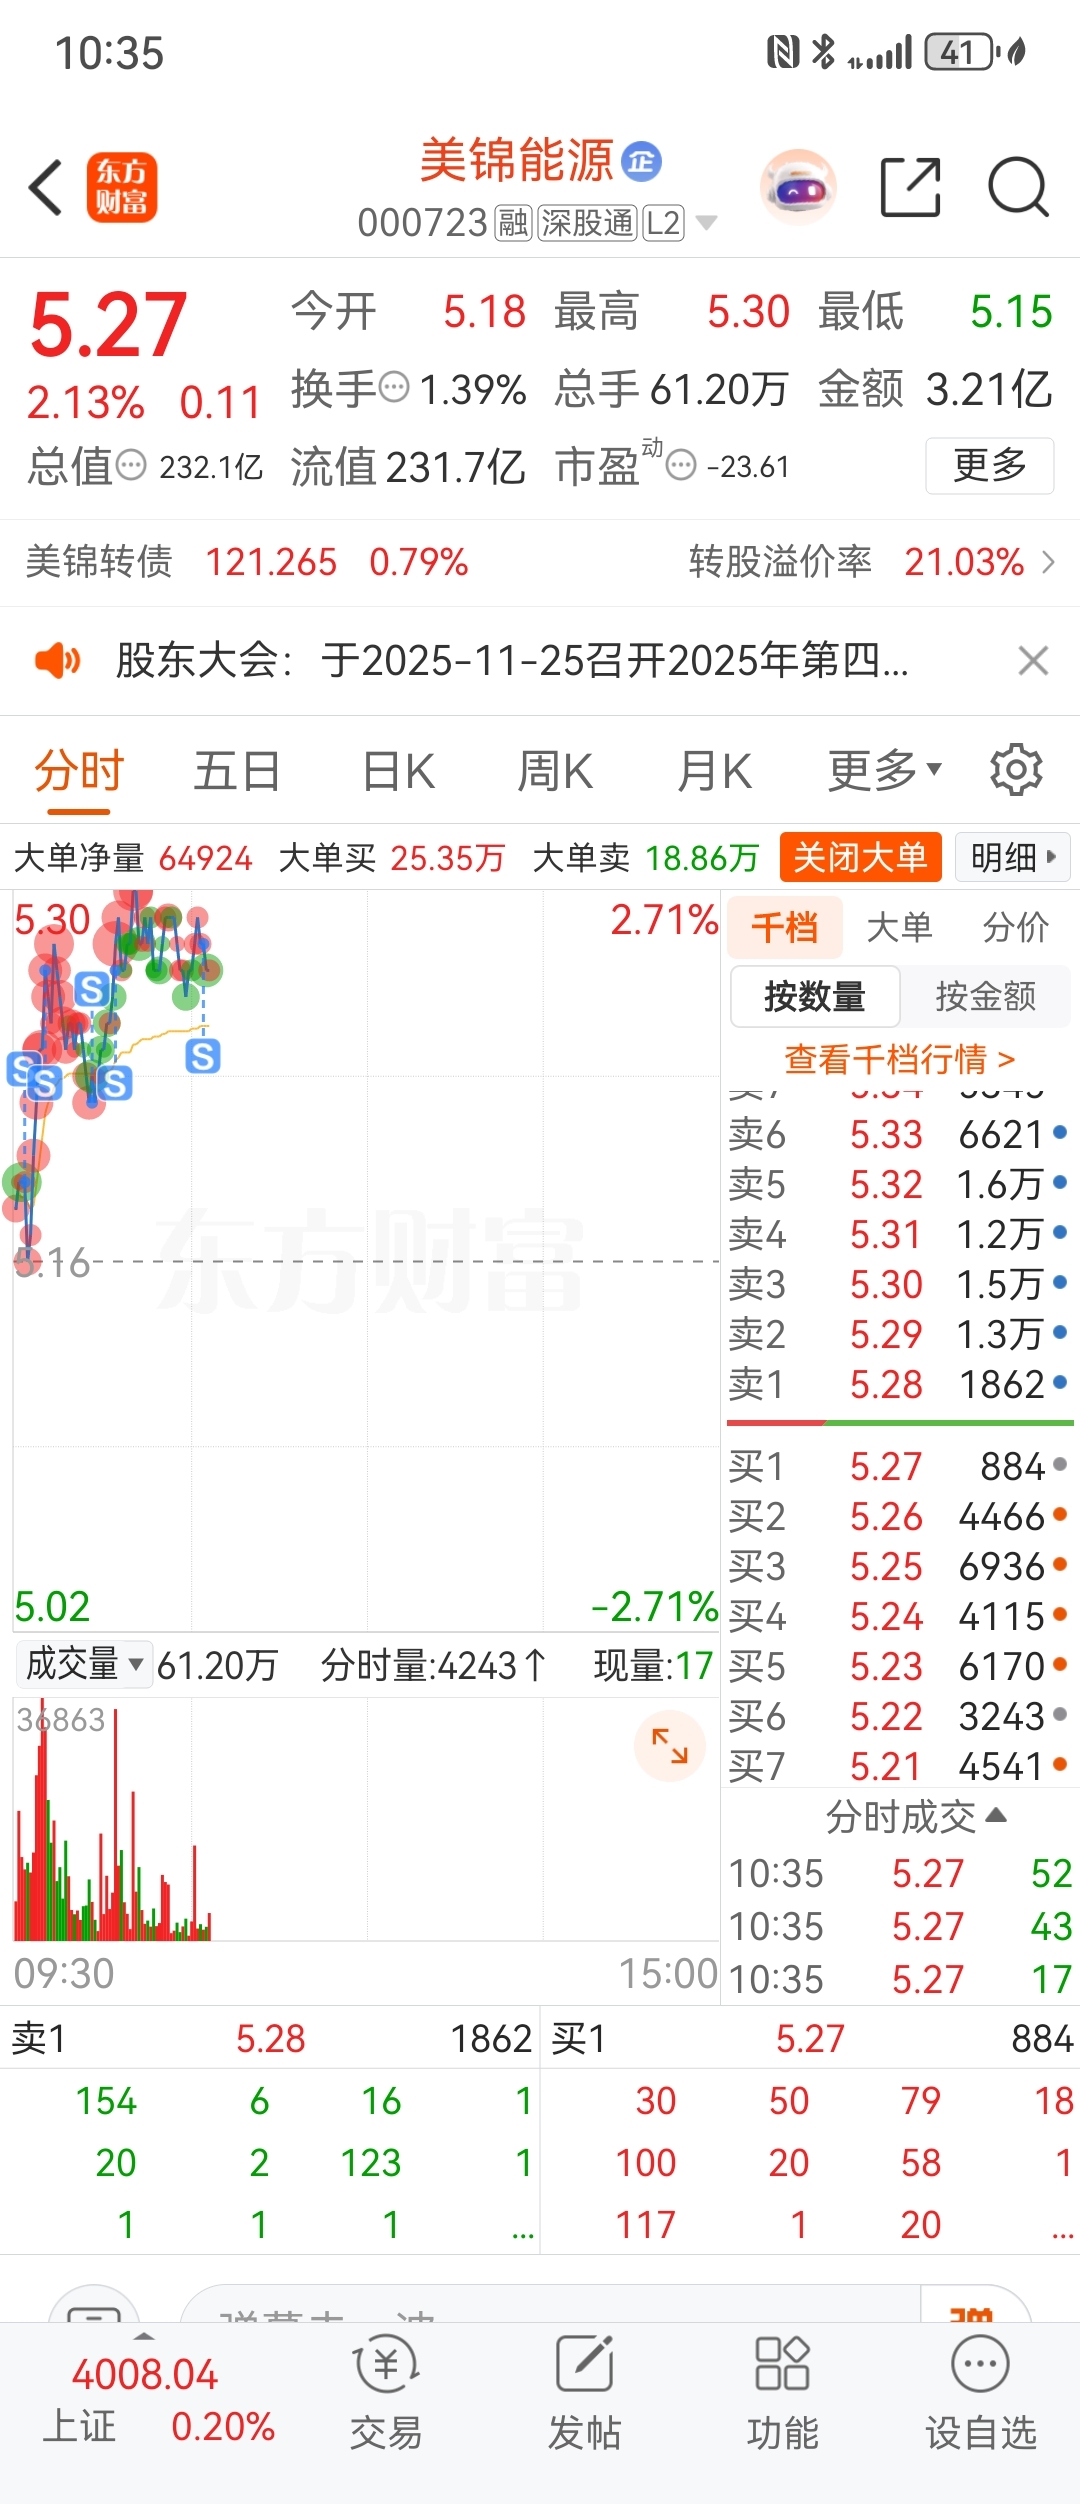Screen dimensions: 1080x2504
Task: Choose the 按金额 option
Action: 985,996
